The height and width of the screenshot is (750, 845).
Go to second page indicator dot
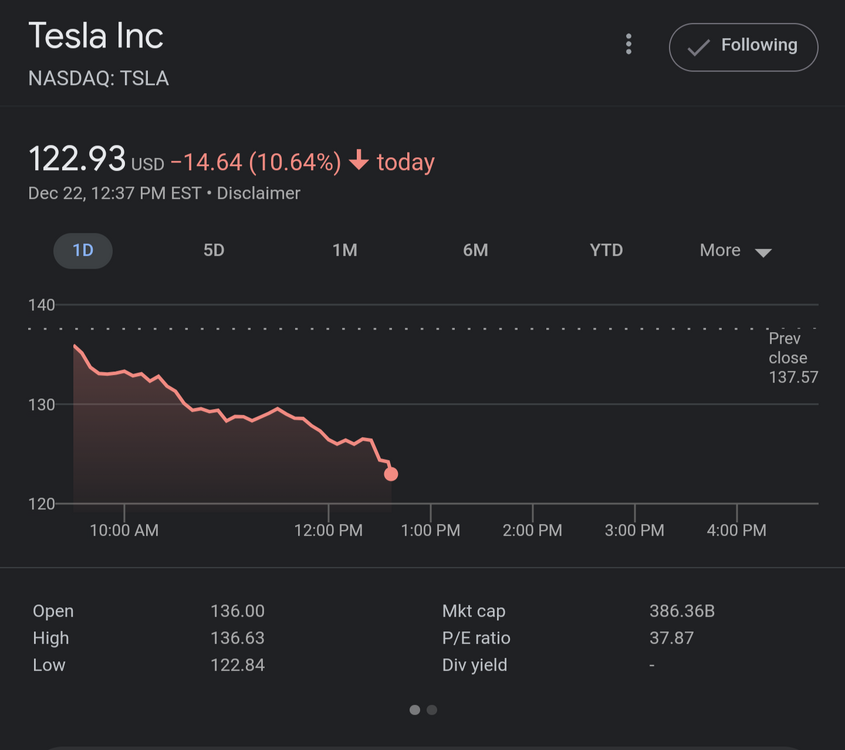click(432, 710)
